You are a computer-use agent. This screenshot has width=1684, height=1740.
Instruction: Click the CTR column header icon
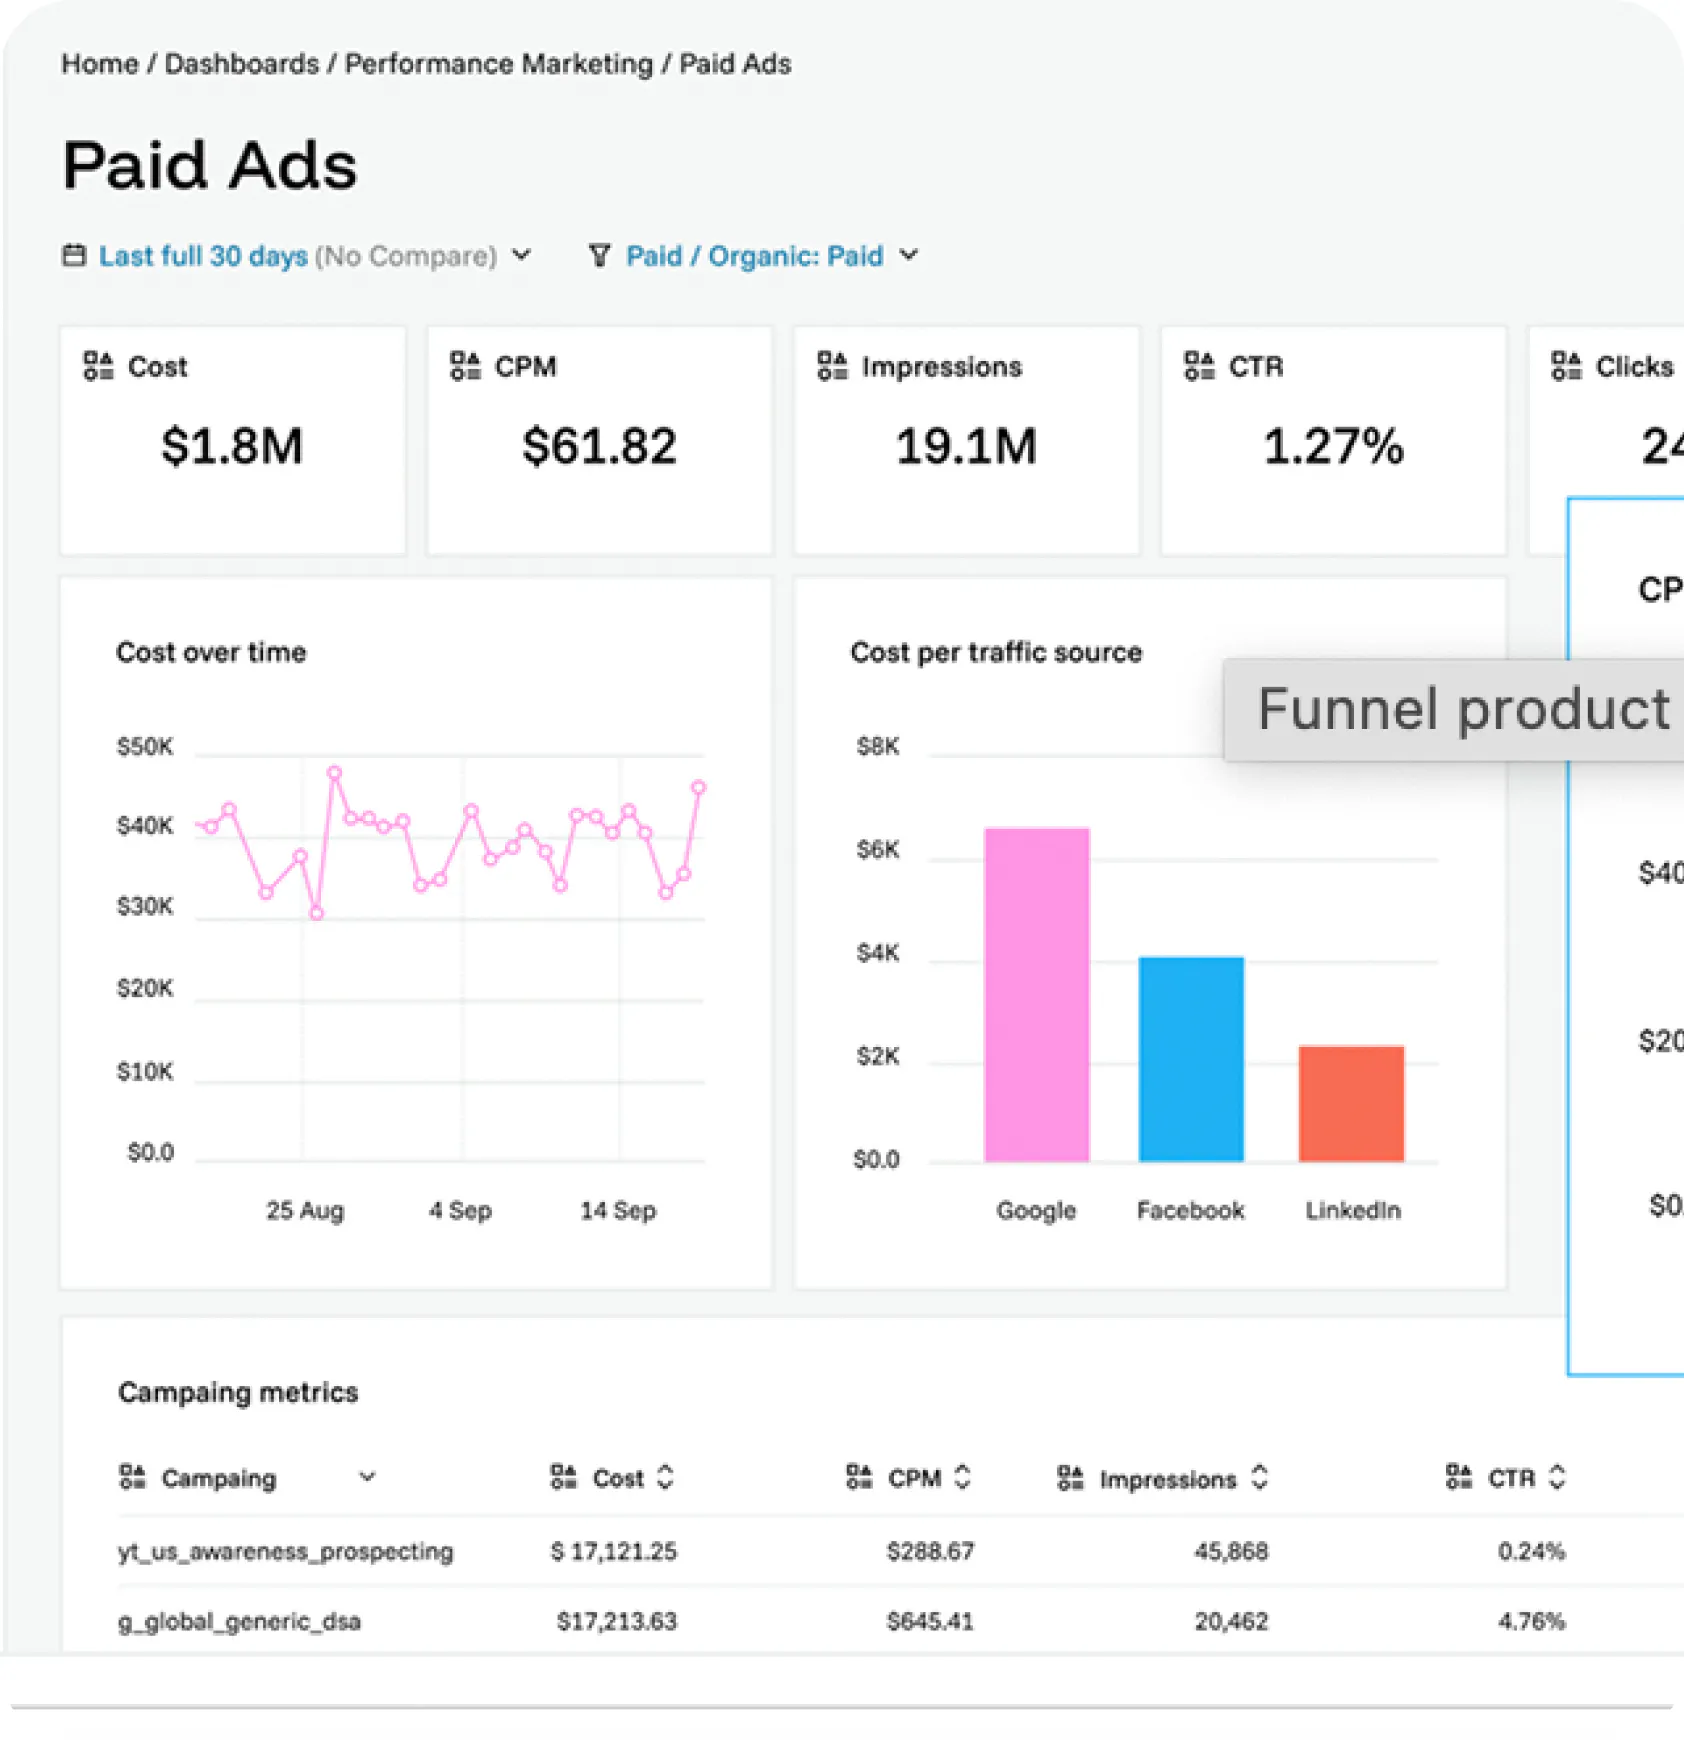1458,1476
